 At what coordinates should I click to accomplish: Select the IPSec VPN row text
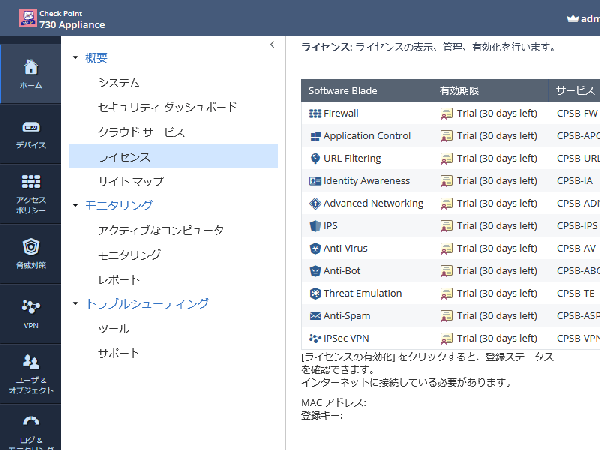pyautogui.click(x=346, y=339)
